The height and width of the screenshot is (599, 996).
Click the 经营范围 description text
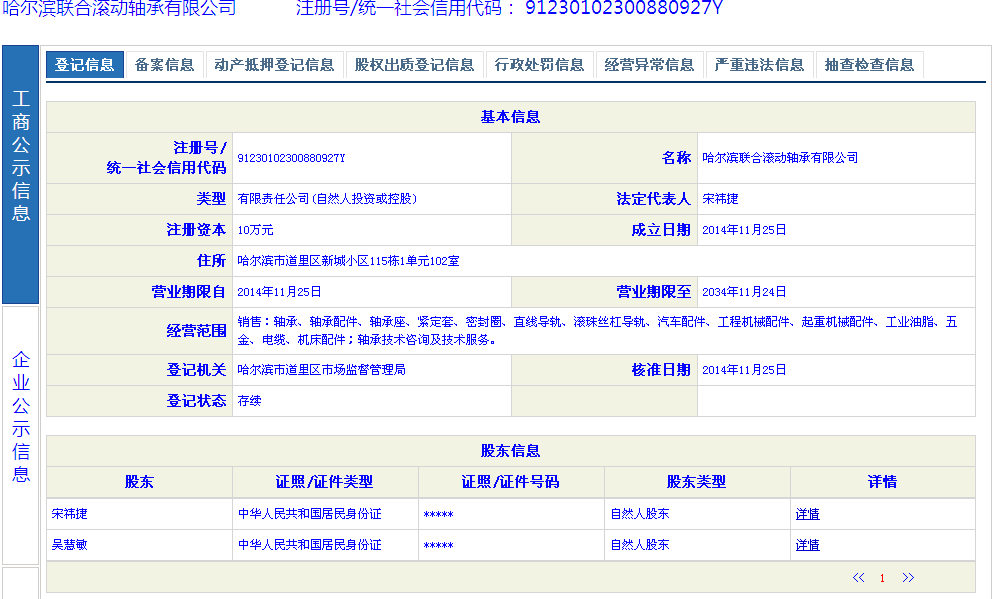coord(597,330)
